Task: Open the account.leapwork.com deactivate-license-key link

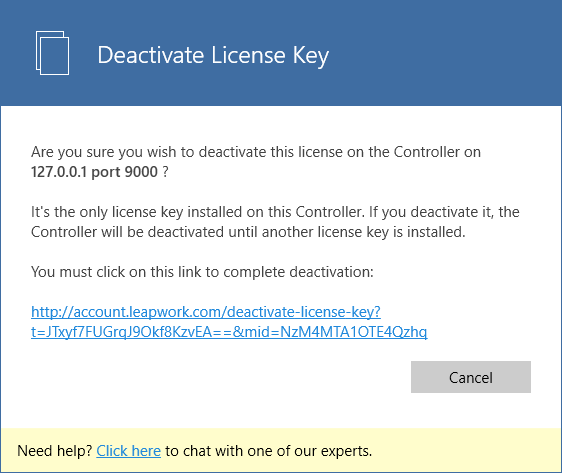Action: 229,322
